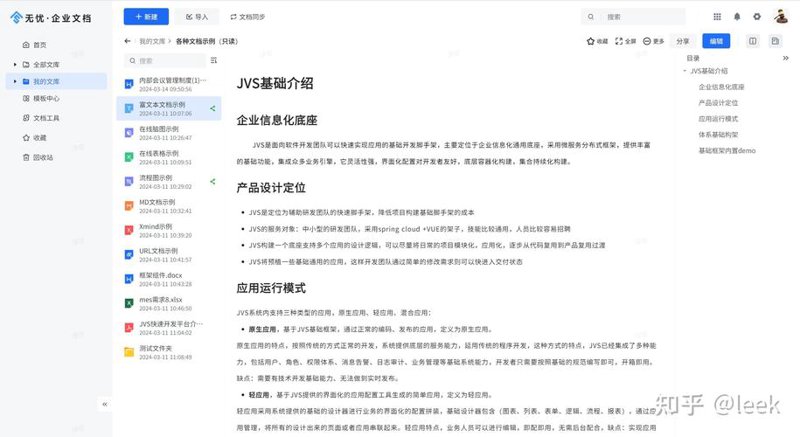Click the red icon of Xmind示例
The width and height of the screenshot is (800, 437).
(129, 230)
